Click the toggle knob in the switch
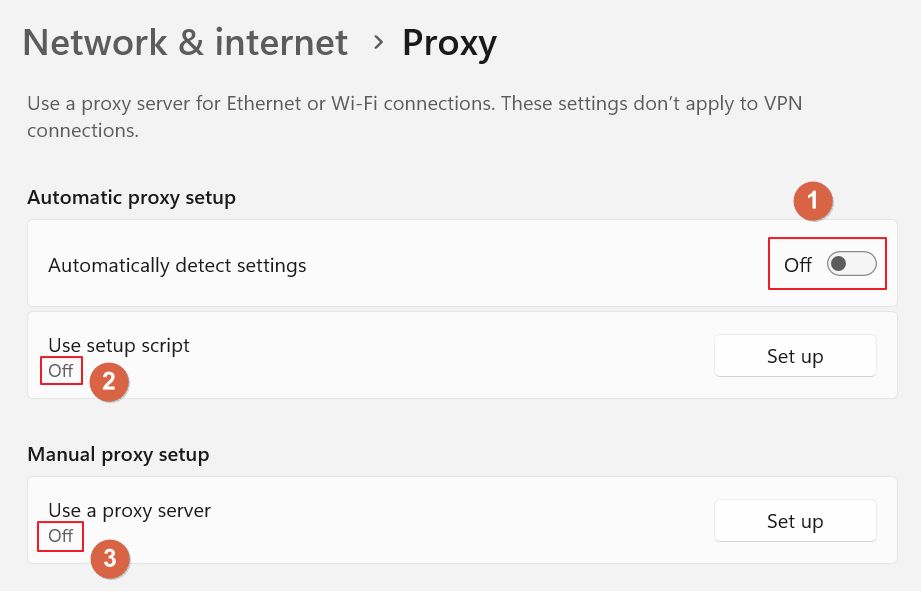This screenshot has height=591, width=921. tap(838, 264)
